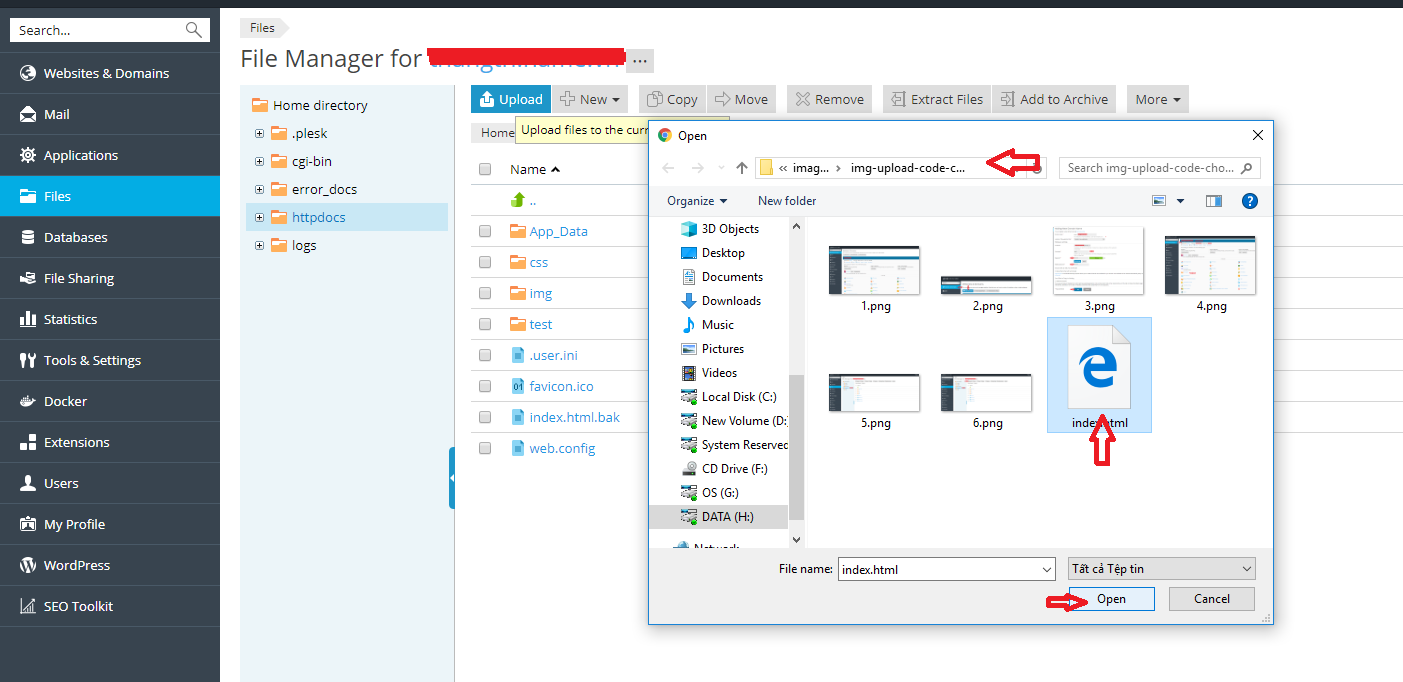
Task: Open the Organize menu in dialog
Action: coord(697,201)
